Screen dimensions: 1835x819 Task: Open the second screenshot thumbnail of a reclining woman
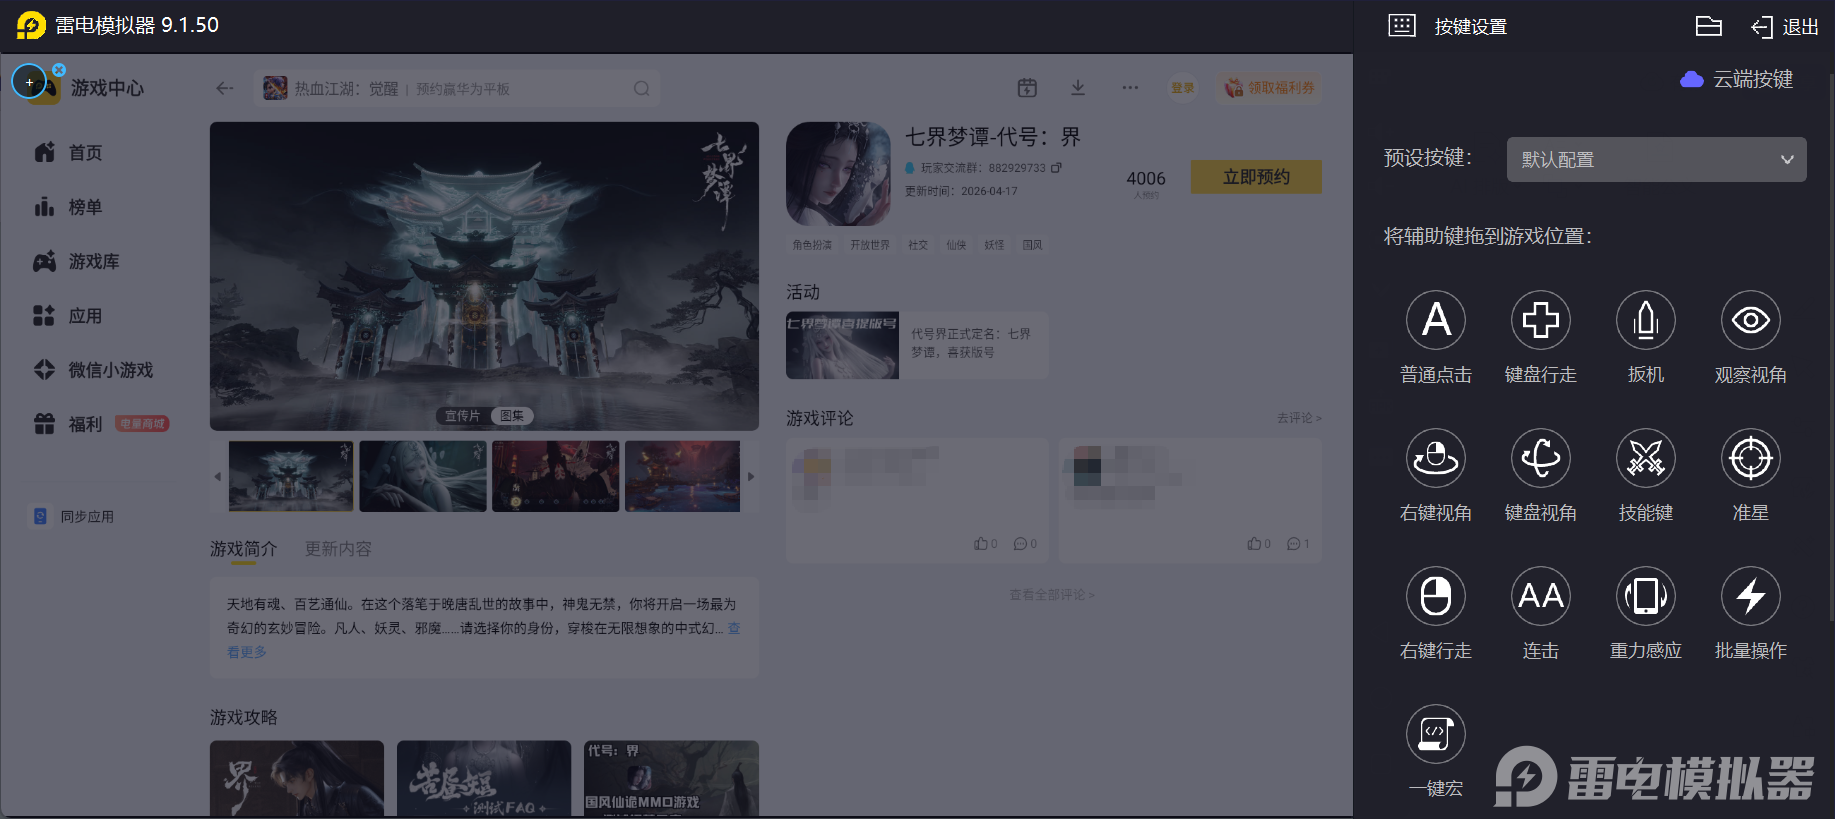(423, 476)
